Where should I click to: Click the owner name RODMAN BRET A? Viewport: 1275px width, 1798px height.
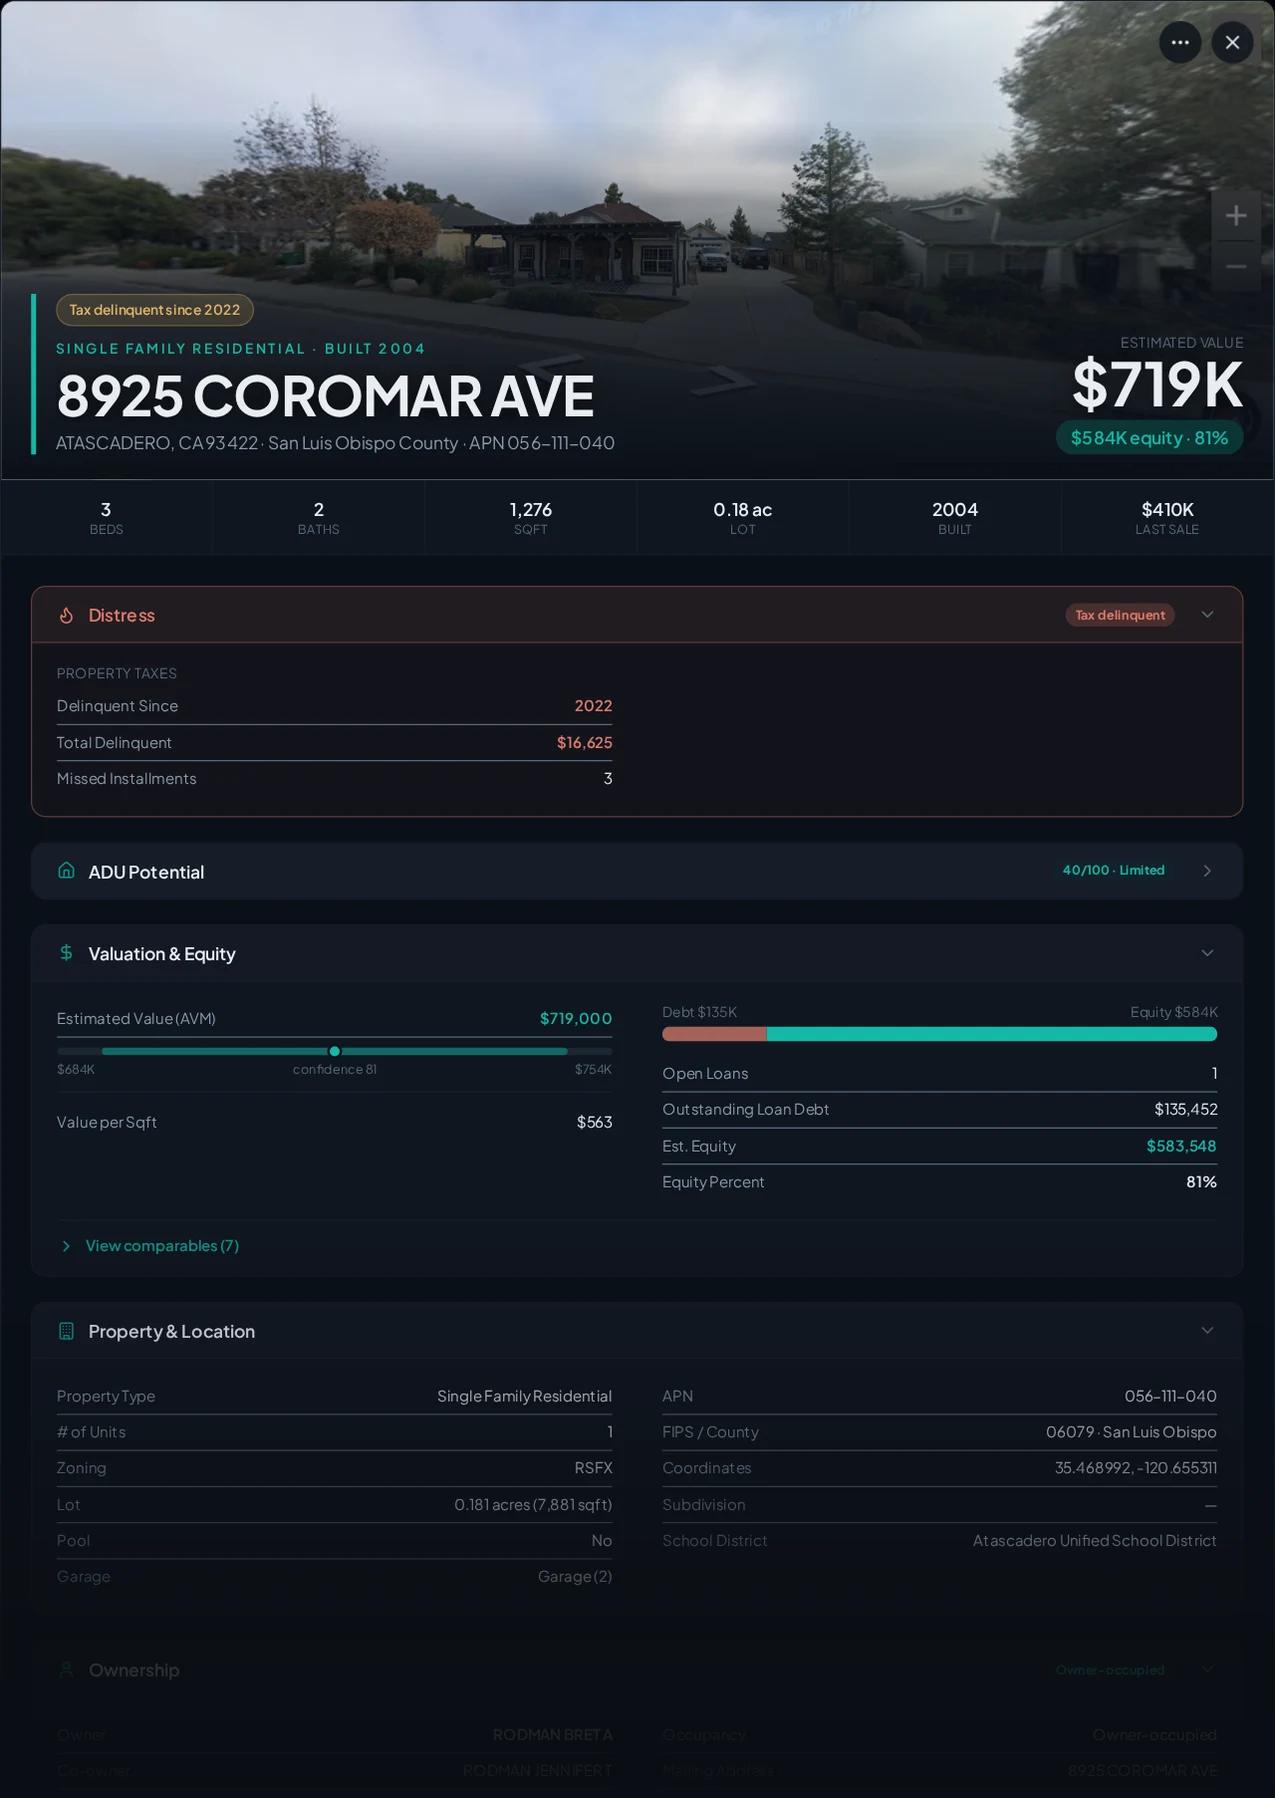(x=552, y=1734)
